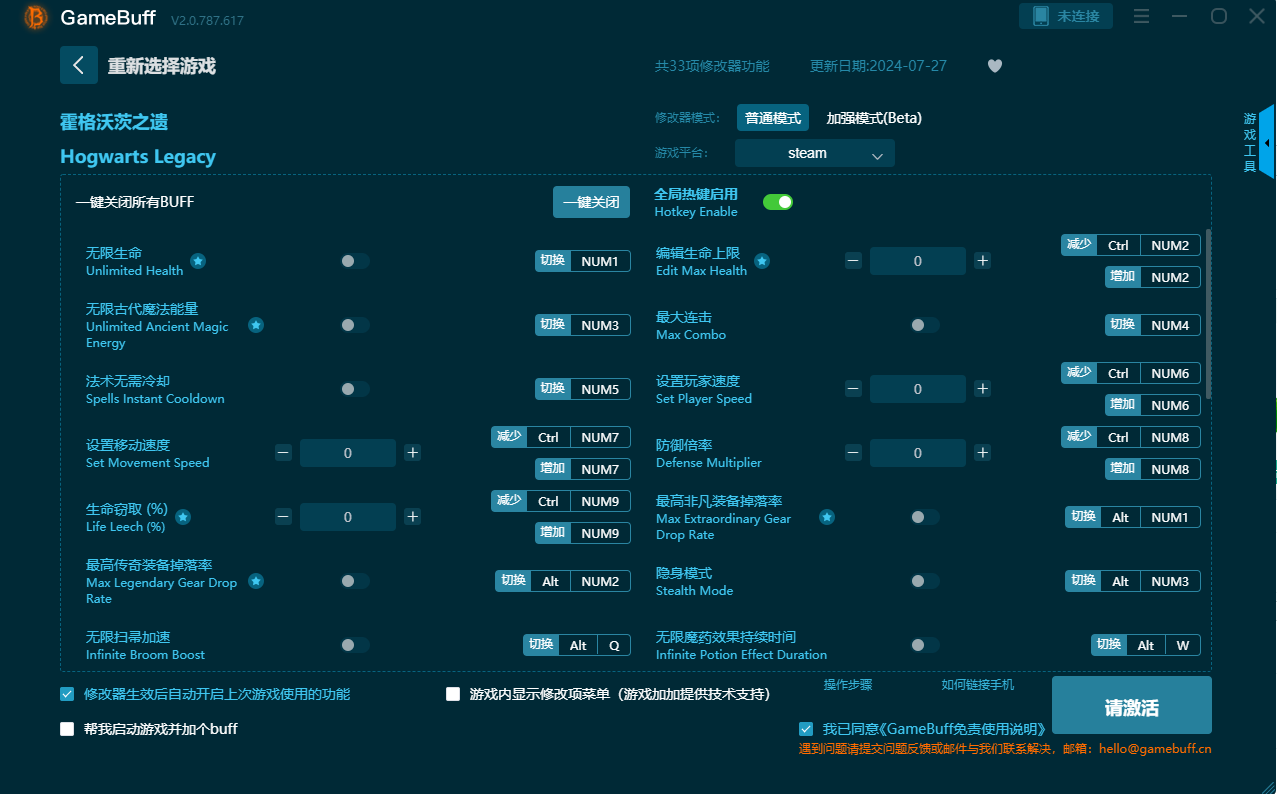Click the Set Player Speed value field

918,389
